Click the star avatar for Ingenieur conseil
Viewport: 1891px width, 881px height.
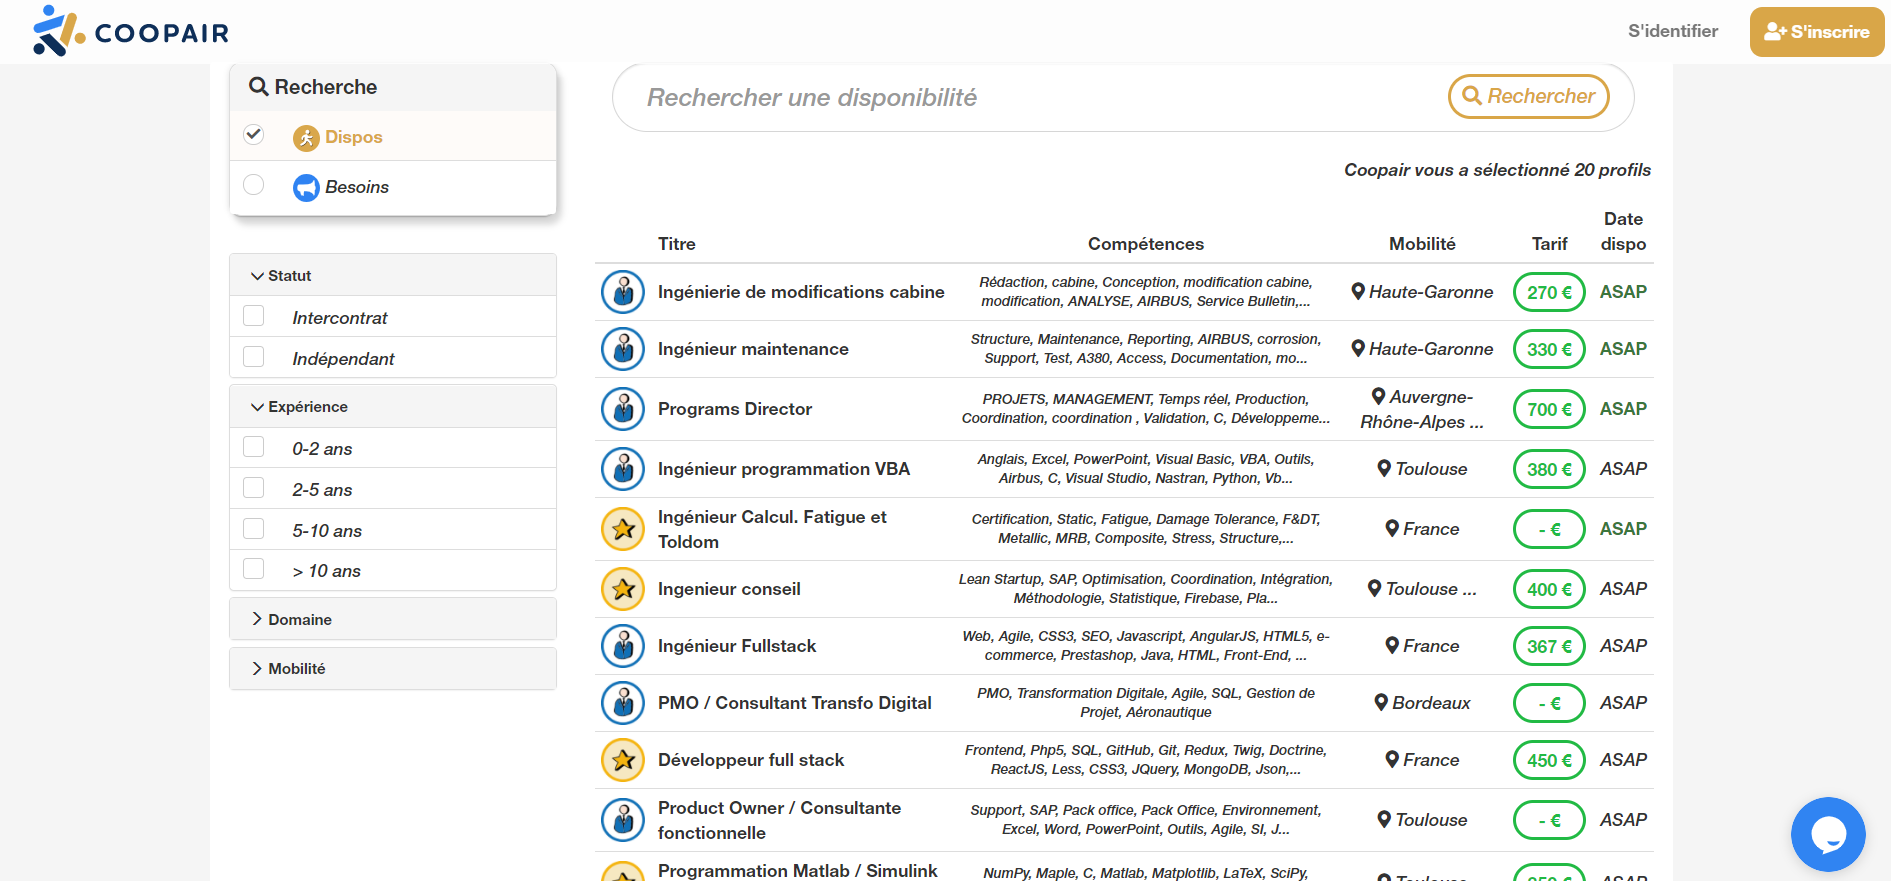tap(623, 589)
